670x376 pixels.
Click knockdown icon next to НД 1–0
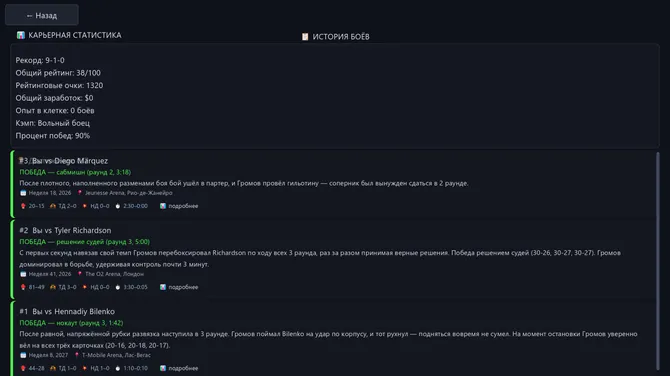pyautogui.click(x=85, y=368)
